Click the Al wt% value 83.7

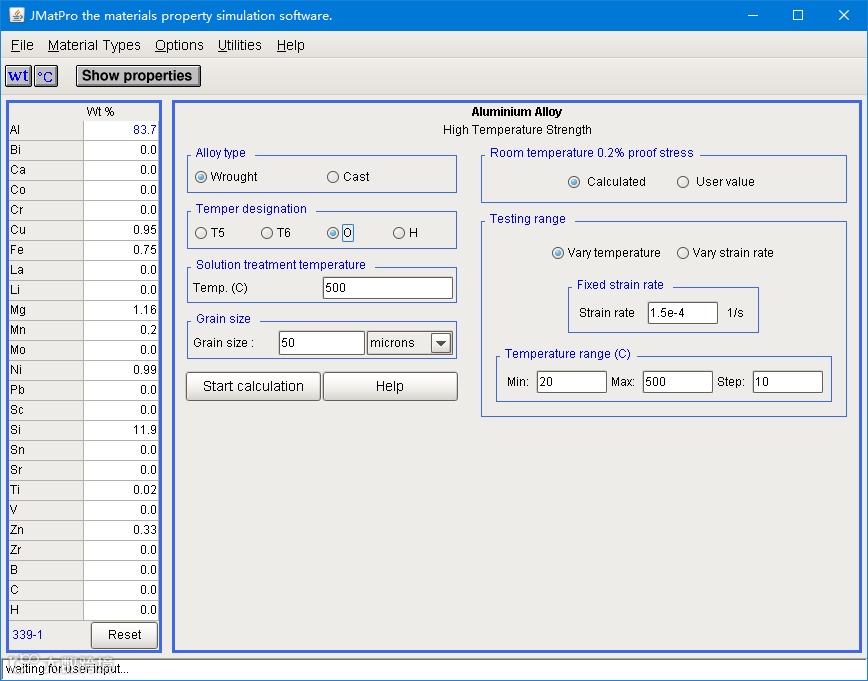tap(121, 130)
